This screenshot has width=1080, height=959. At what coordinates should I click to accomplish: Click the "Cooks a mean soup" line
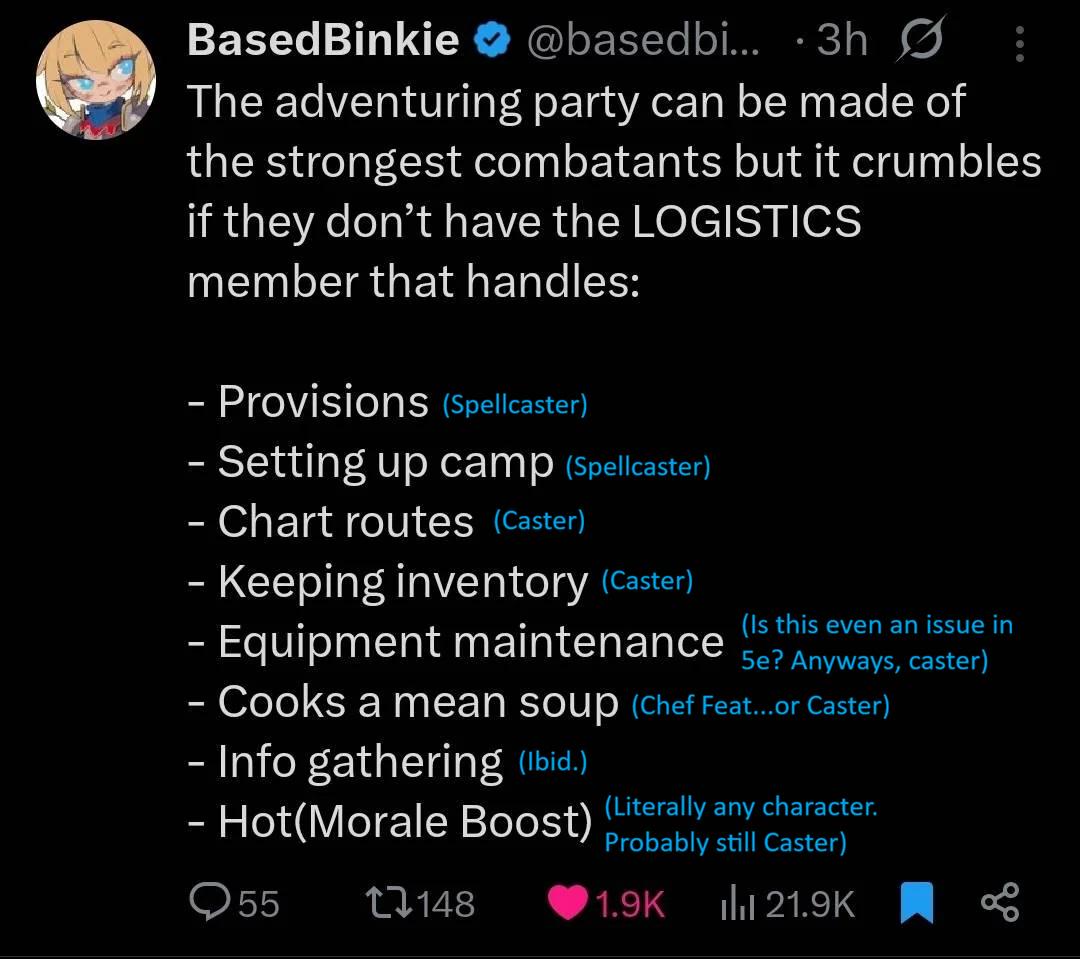pyautogui.click(x=418, y=702)
